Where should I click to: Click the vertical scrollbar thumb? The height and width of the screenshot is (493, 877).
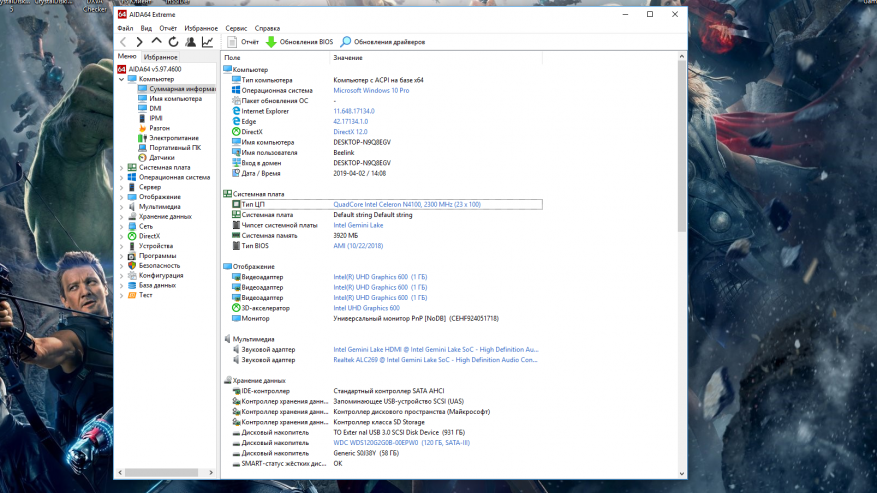tap(681, 147)
